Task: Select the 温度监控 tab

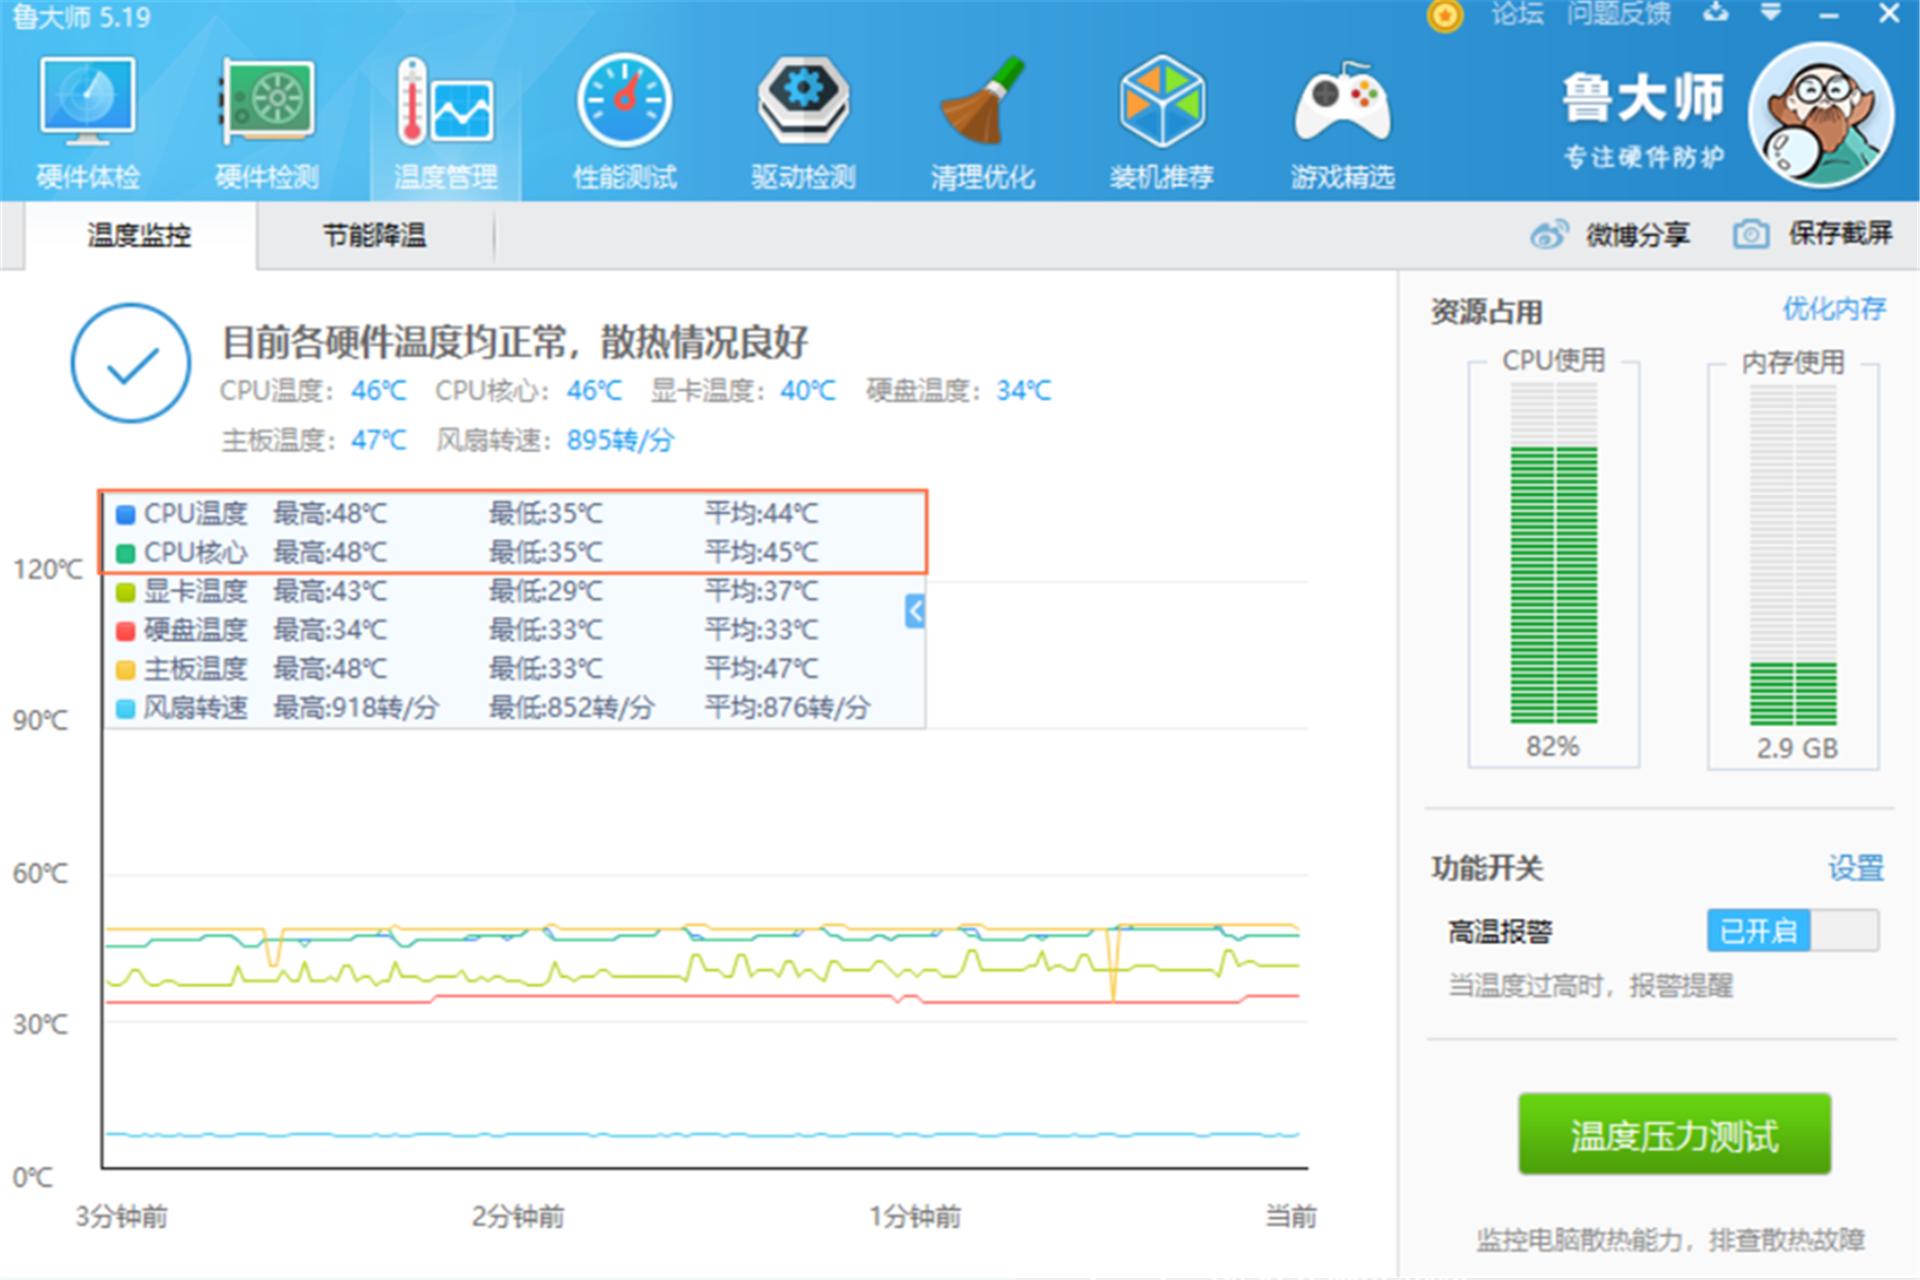Action: pyautogui.click(x=140, y=236)
